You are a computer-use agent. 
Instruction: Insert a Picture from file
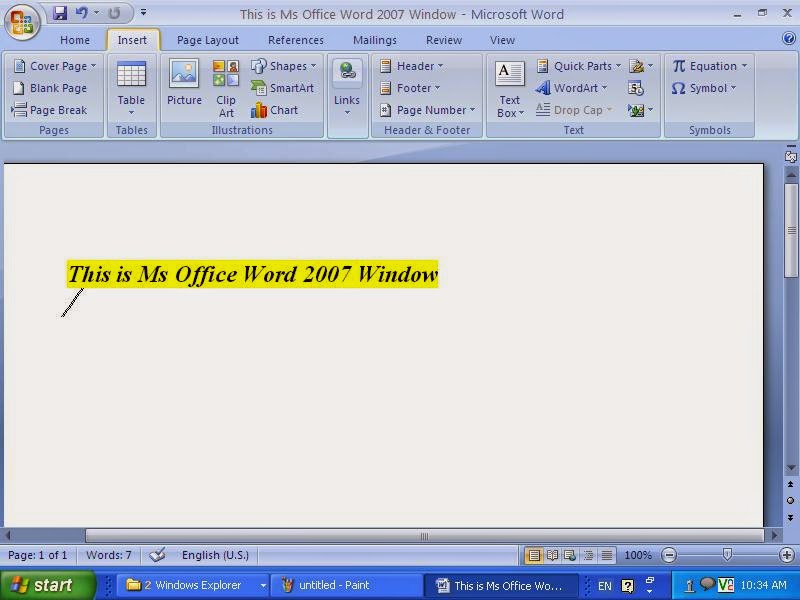[184, 83]
